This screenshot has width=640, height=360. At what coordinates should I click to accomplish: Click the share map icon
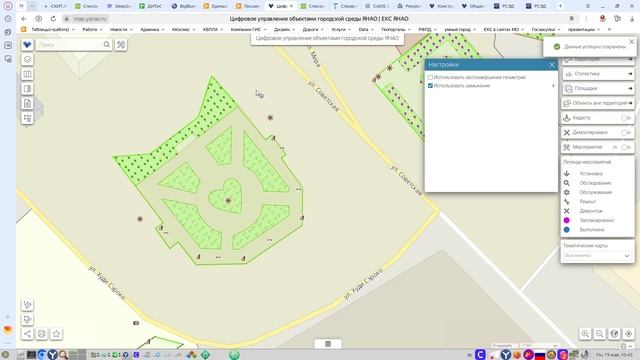tap(27, 334)
